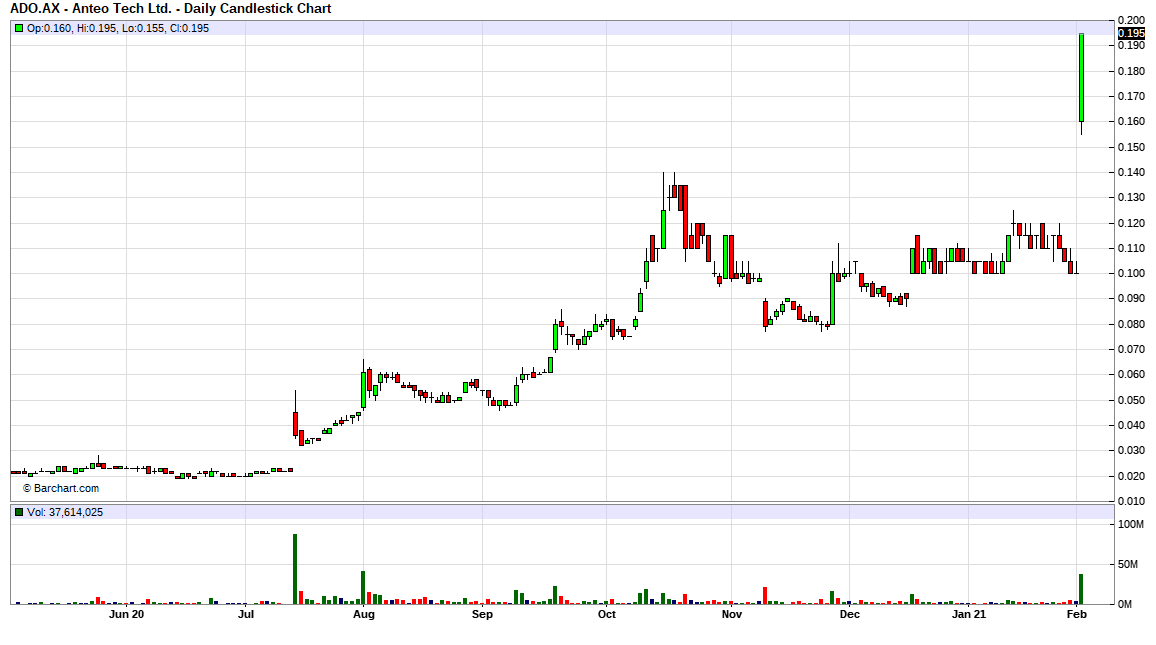Click the 0.060 price axis label
The image size is (1156, 645).
pyautogui.click(x=1132, y=374)
